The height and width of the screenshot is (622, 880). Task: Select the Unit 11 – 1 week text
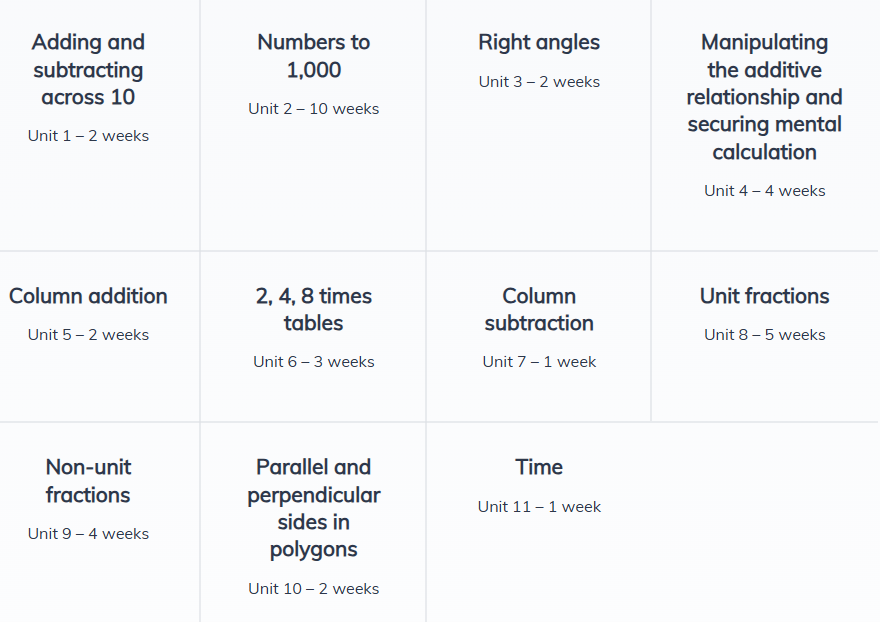point(539,507)
